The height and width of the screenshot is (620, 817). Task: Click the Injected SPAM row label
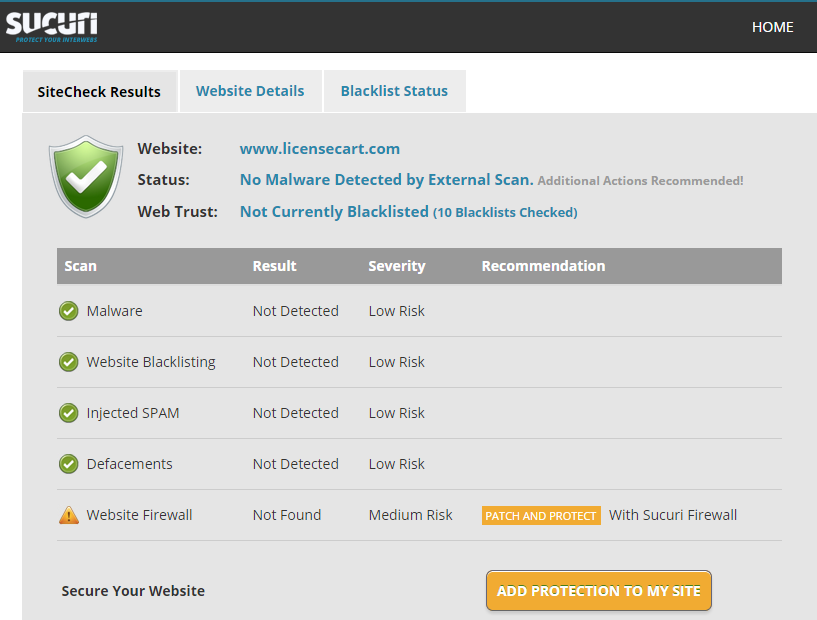[x=133, y=413]
